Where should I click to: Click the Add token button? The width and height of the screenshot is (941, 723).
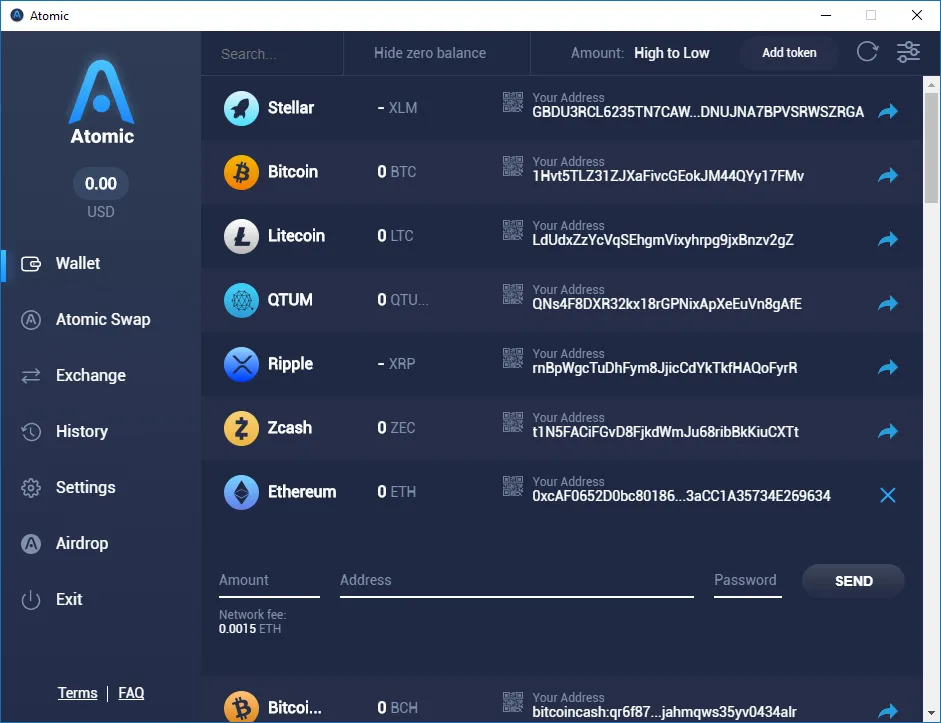pos(789,53)
